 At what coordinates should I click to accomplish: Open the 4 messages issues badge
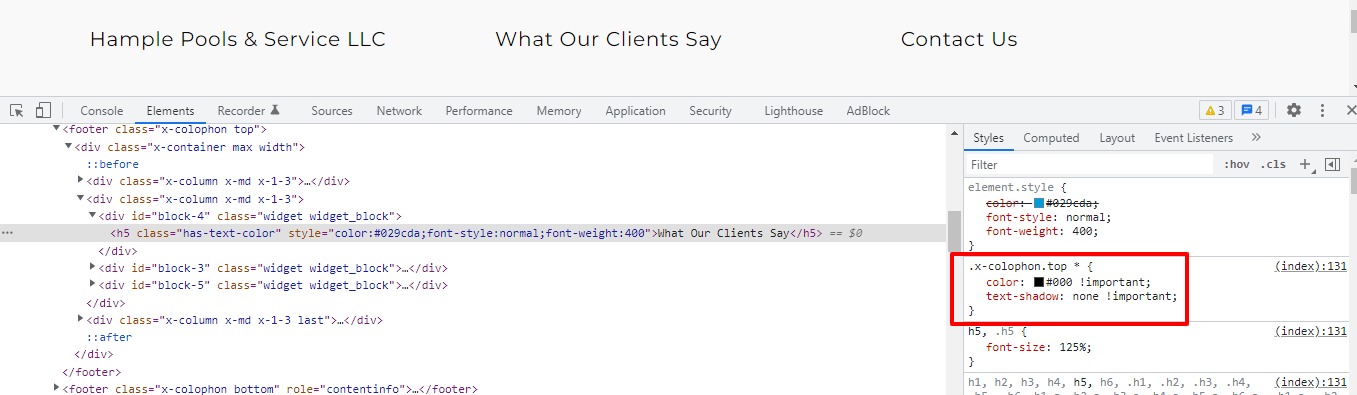pyautogui.click(x=1251, y=110)
